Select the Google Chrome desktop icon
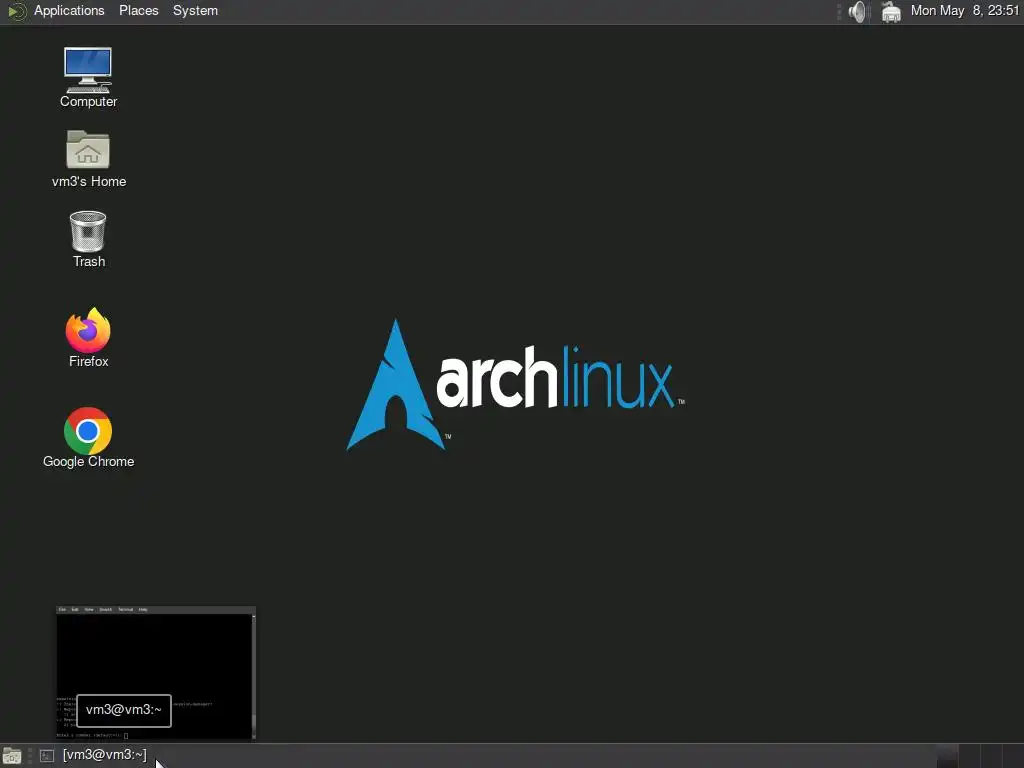 click(x=88, y=438)
